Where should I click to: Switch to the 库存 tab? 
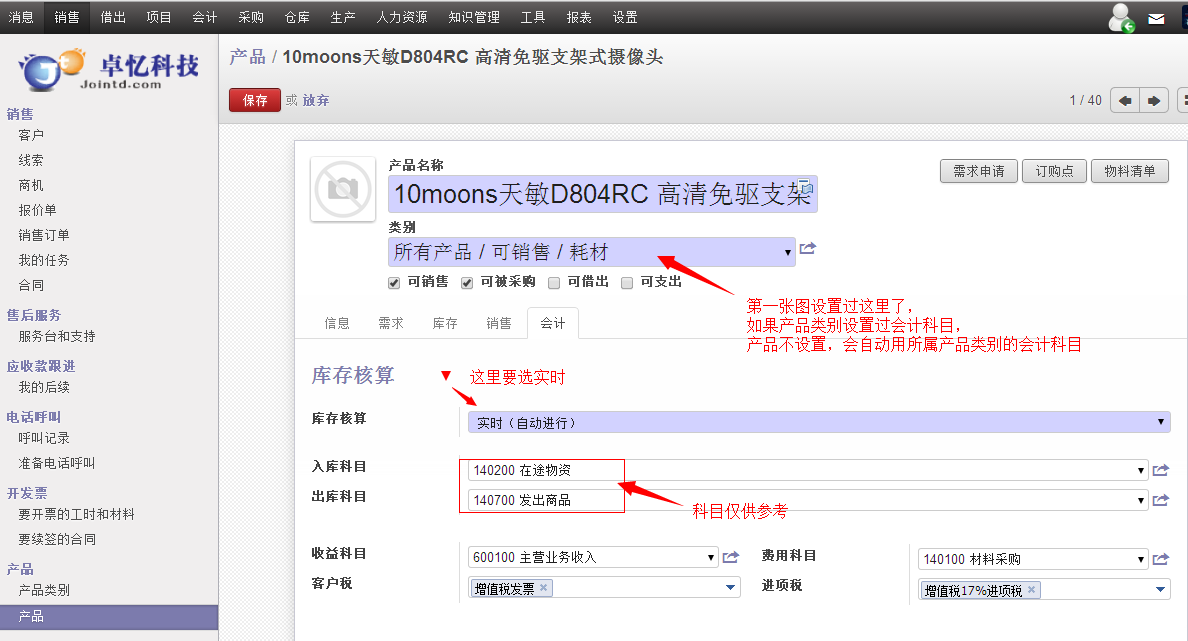click(445, 324)
